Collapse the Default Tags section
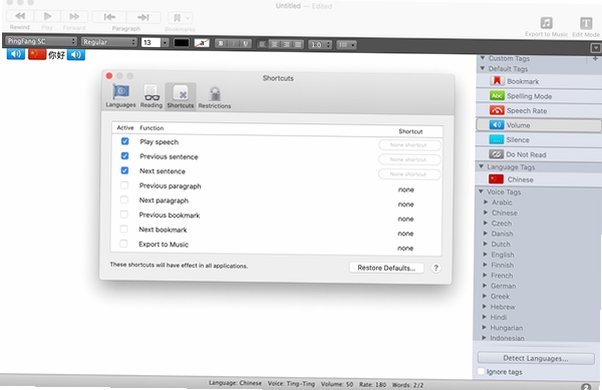Screen dimensions: 602x390 [x=482, y=68]
